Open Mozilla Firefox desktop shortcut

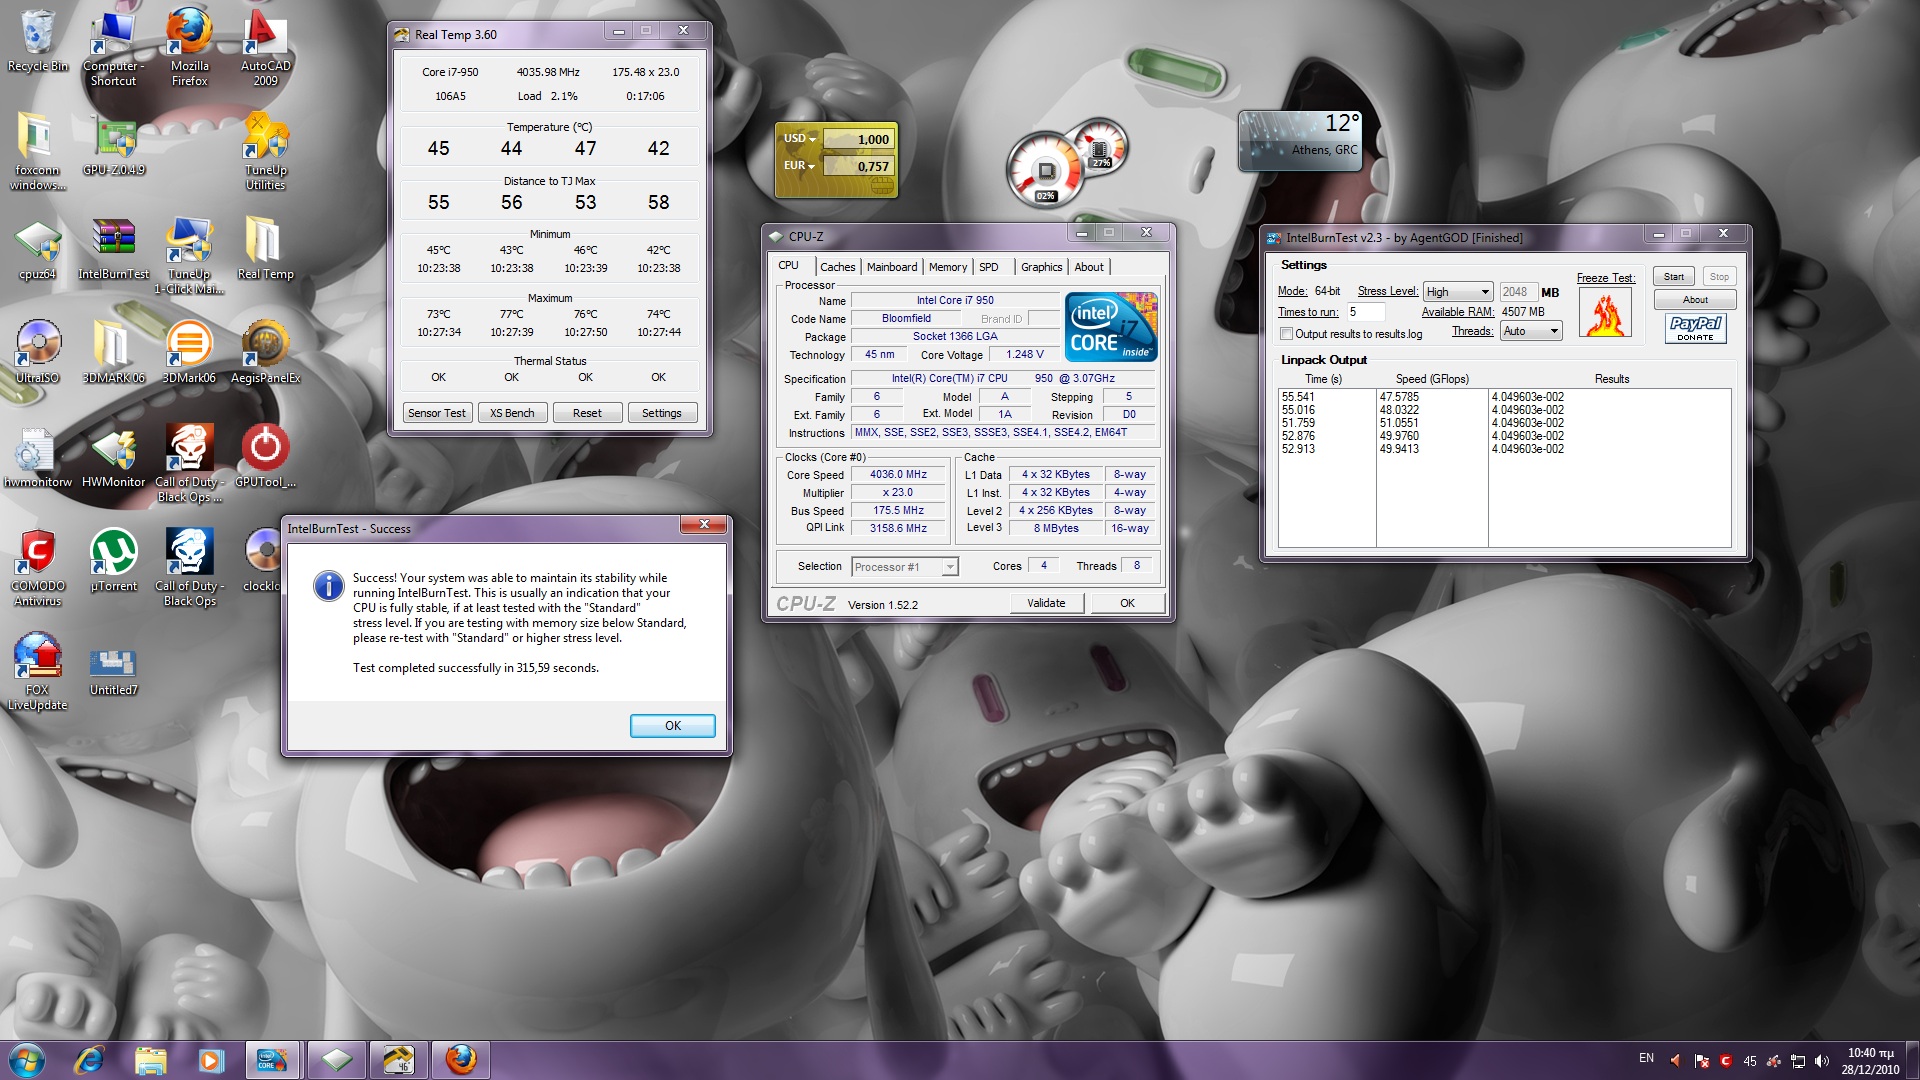pyautogui.click(x=189, y=45)
